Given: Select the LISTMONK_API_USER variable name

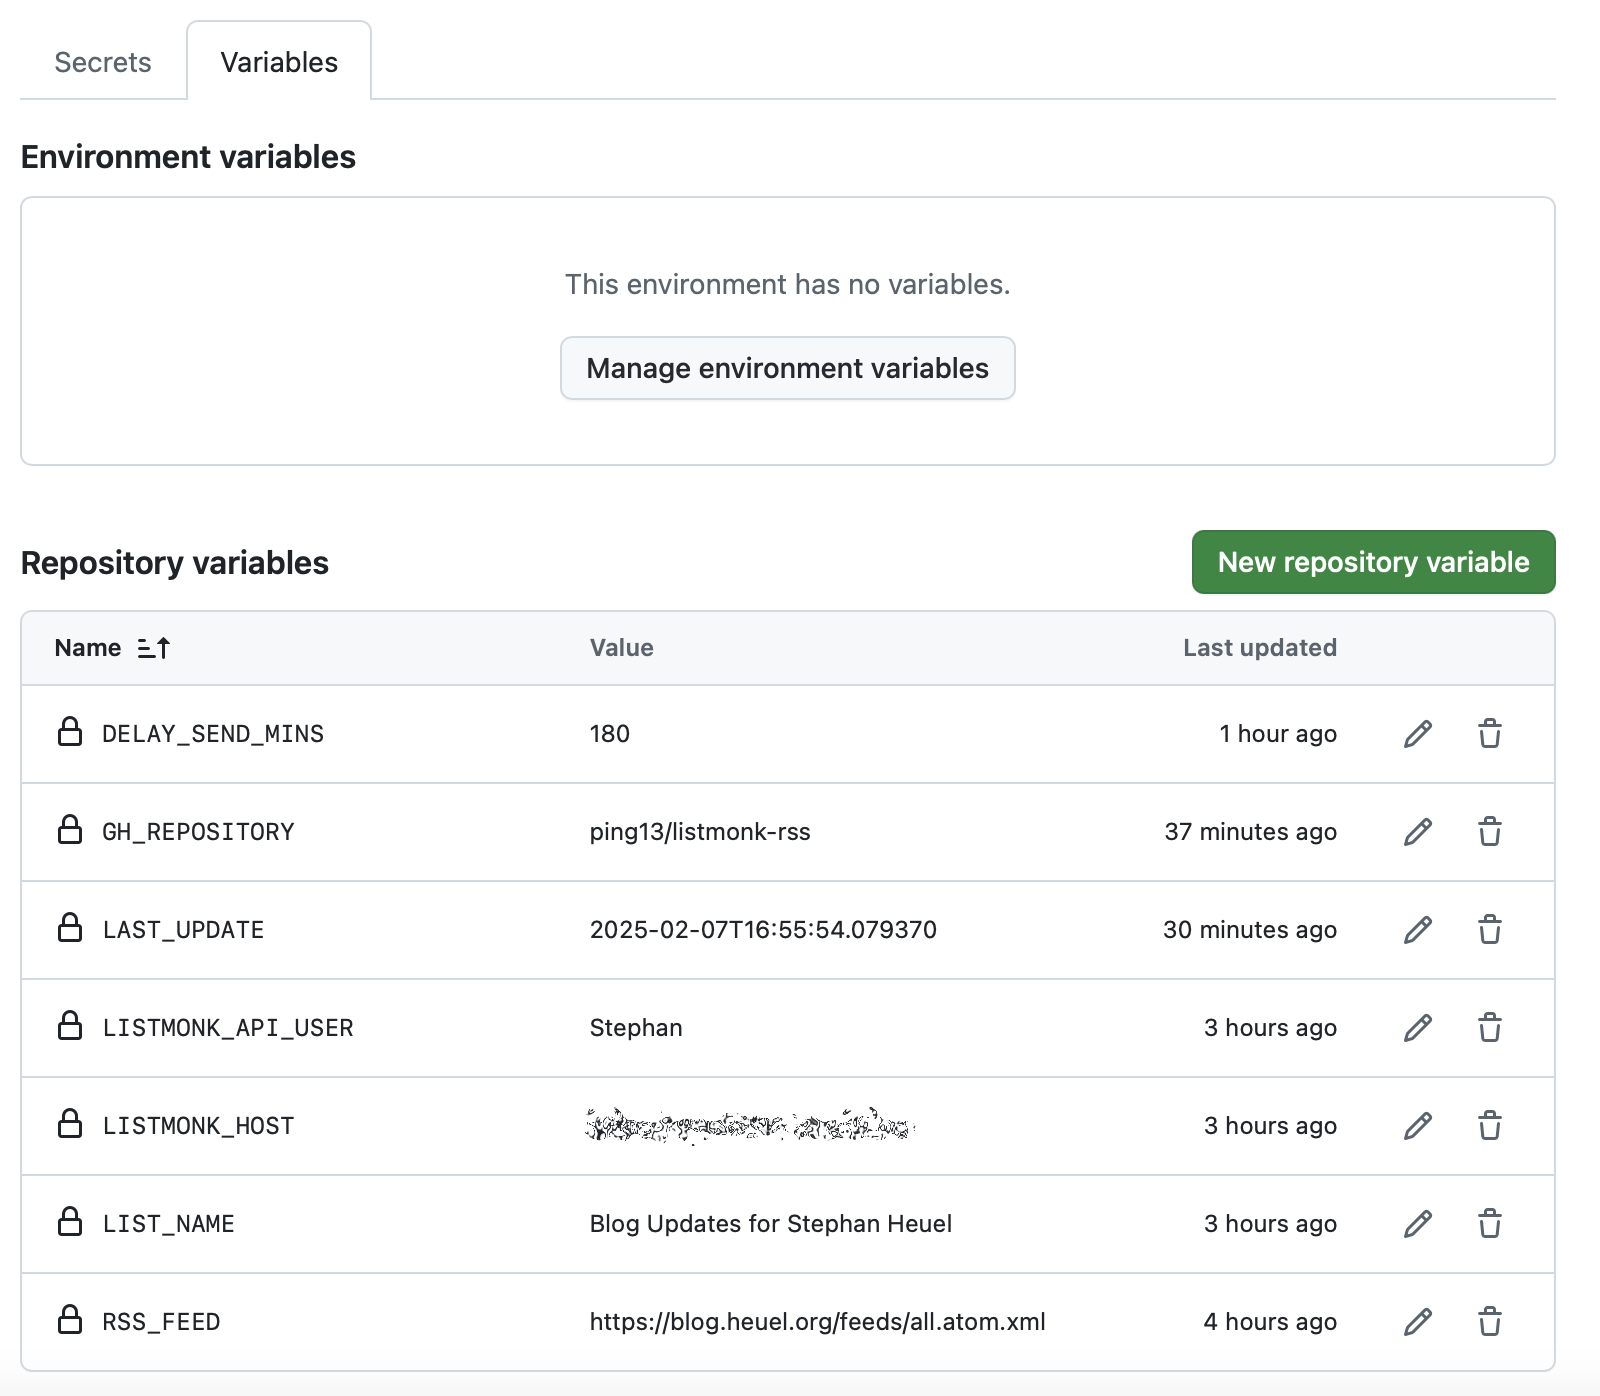Looking at the screenshot, I should pyautogui.click(x=228, y=1028).
